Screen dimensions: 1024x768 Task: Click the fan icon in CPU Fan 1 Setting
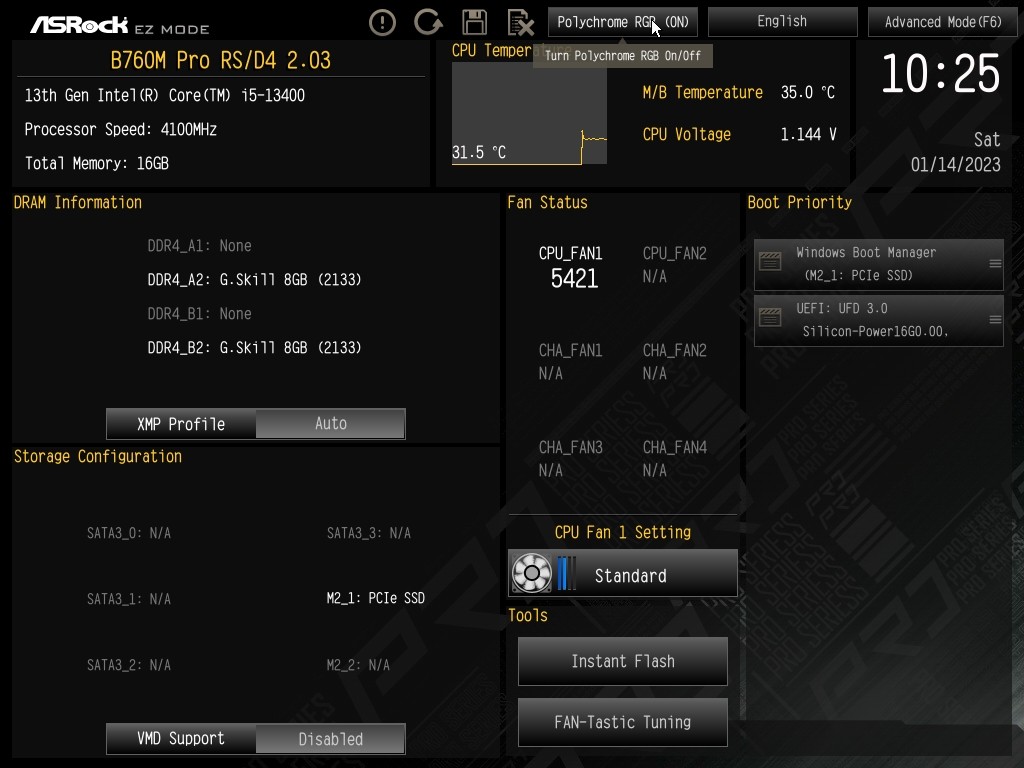click(x=532, y=573)
